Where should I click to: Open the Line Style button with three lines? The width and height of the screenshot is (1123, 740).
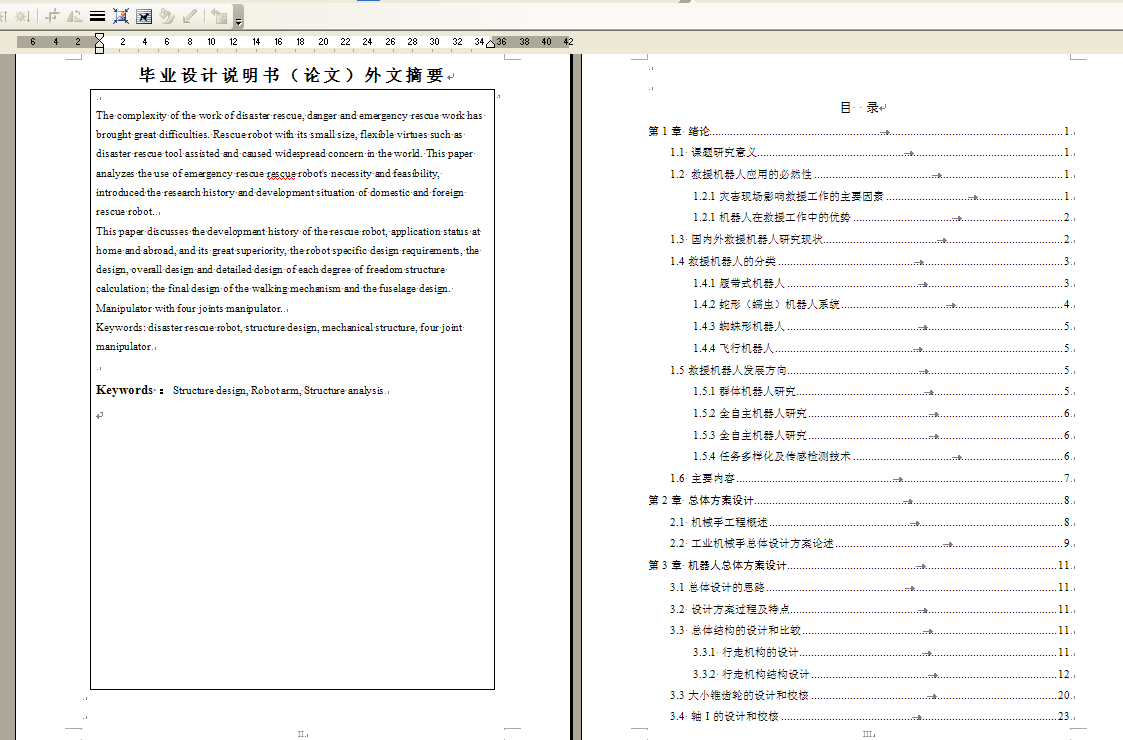97,16
